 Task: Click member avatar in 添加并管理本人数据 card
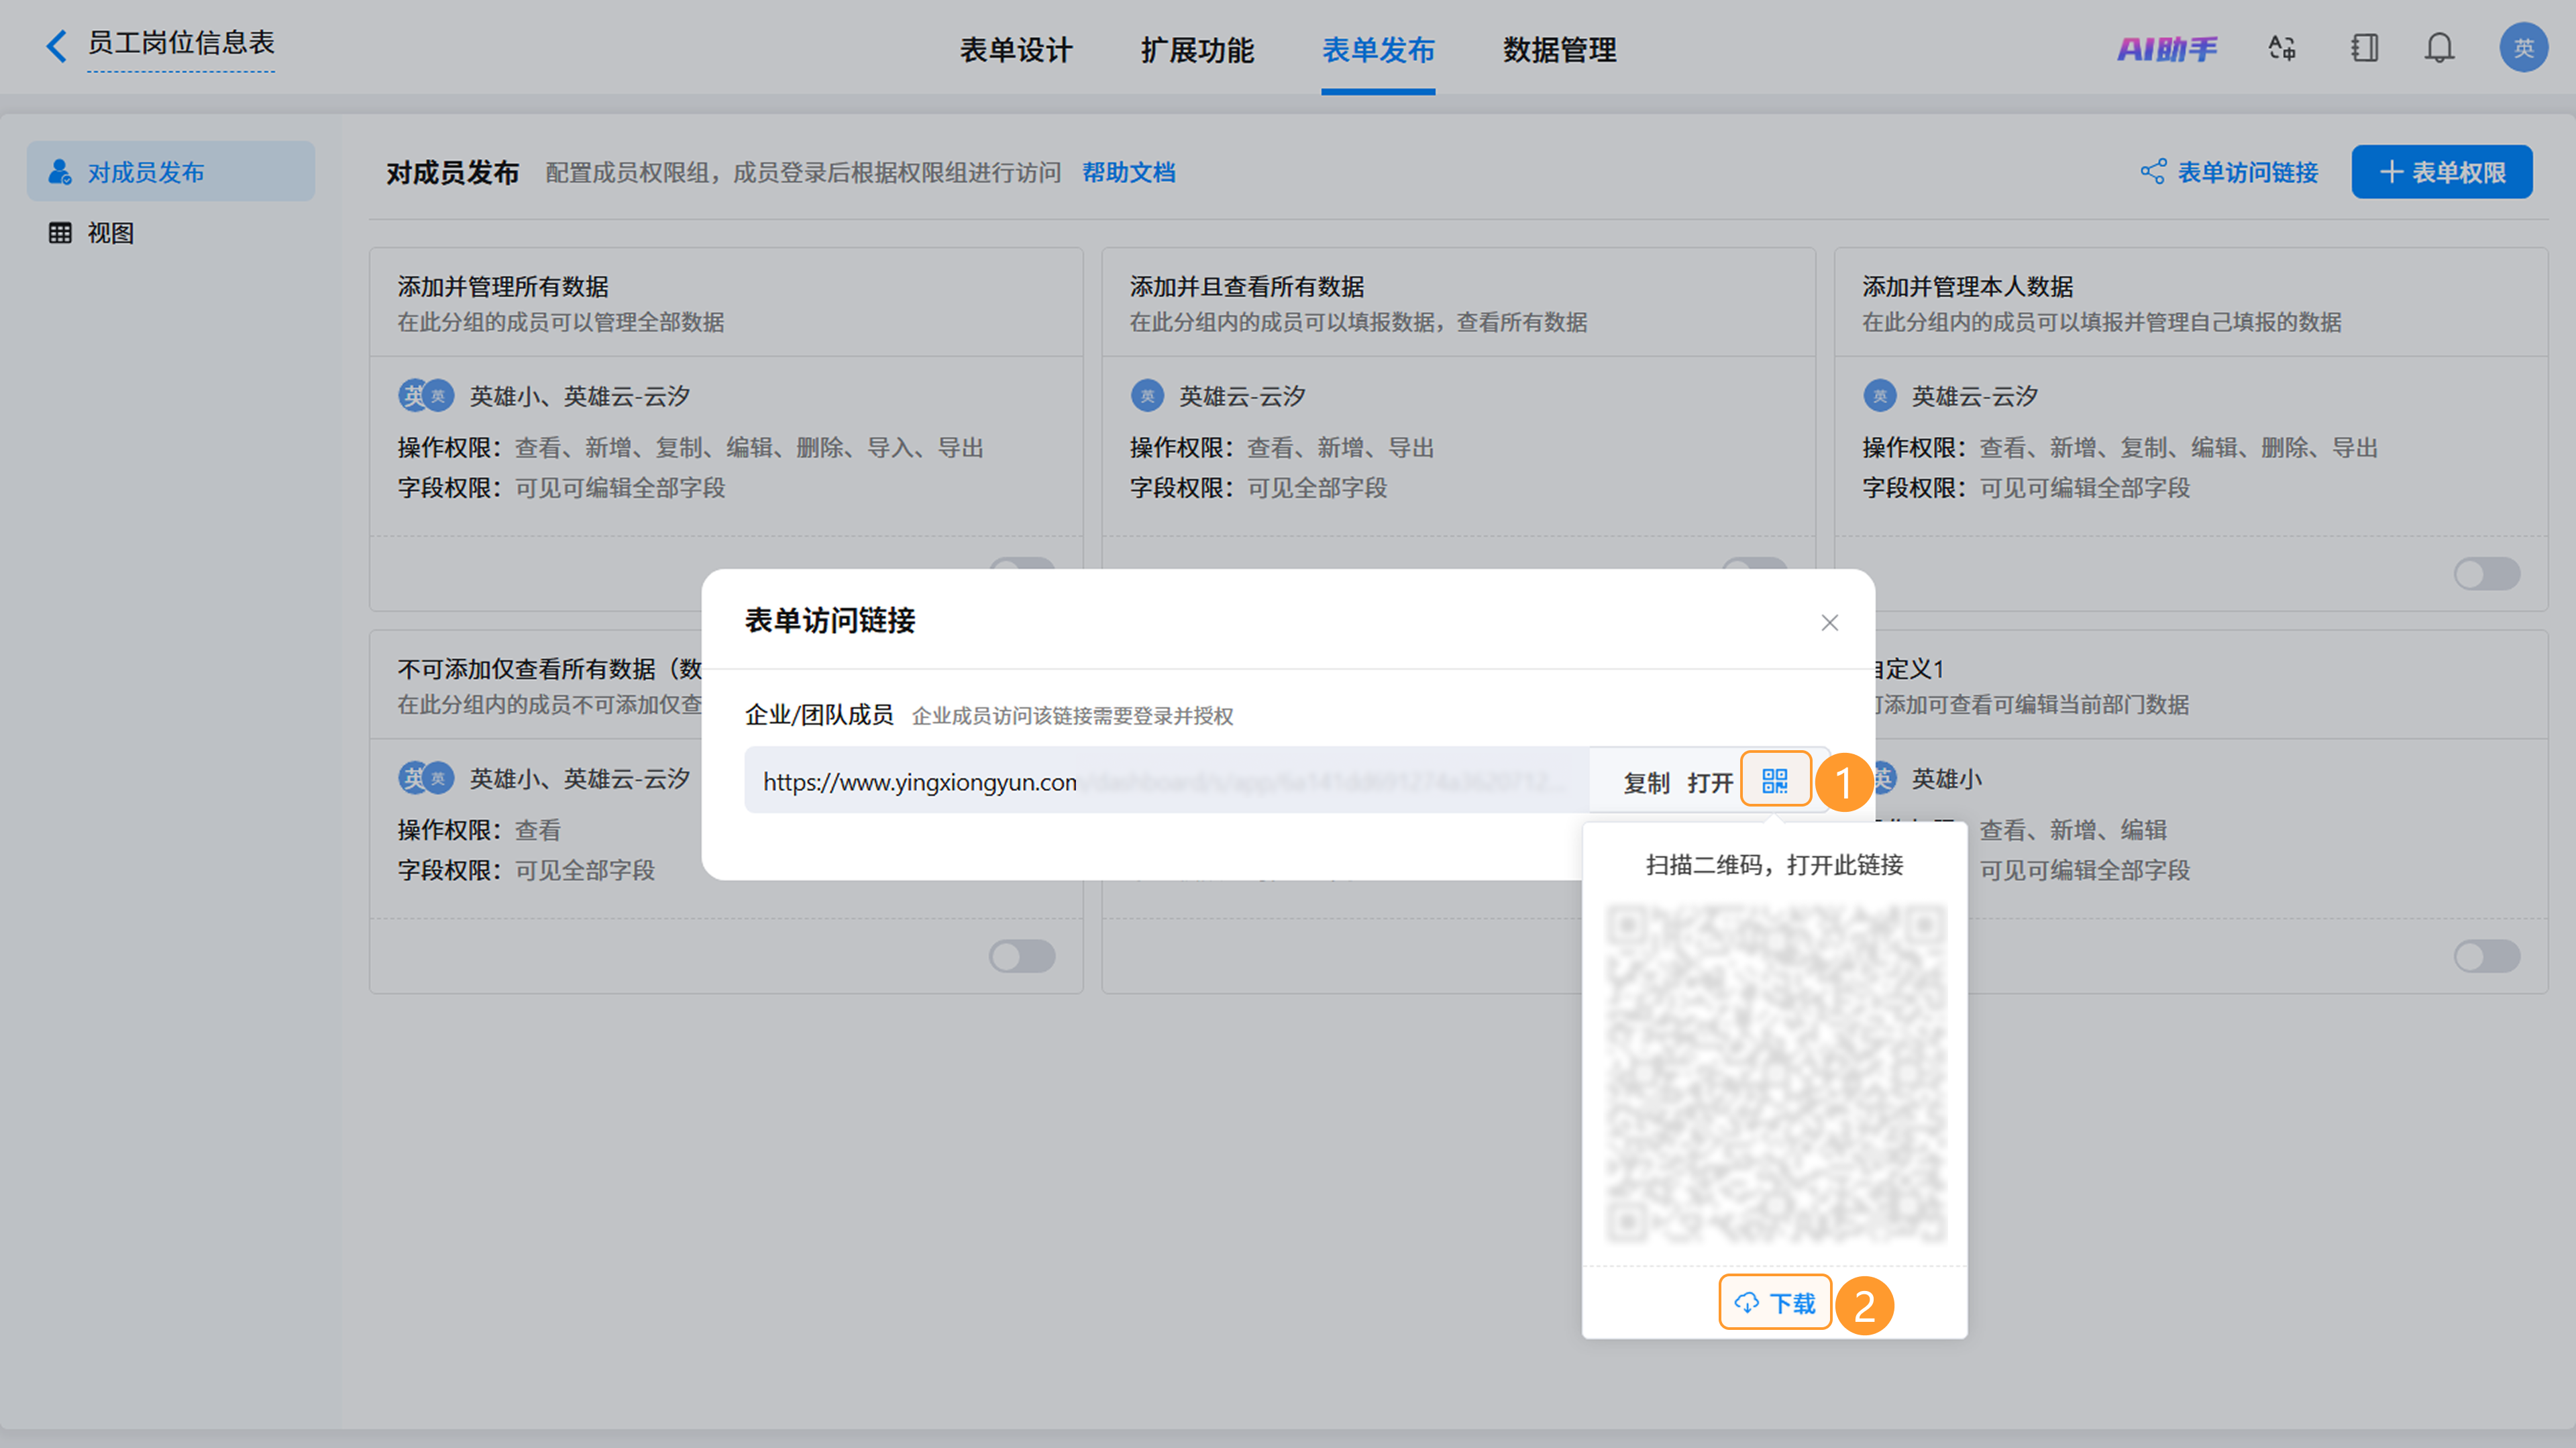click(x=1880, y=396)
